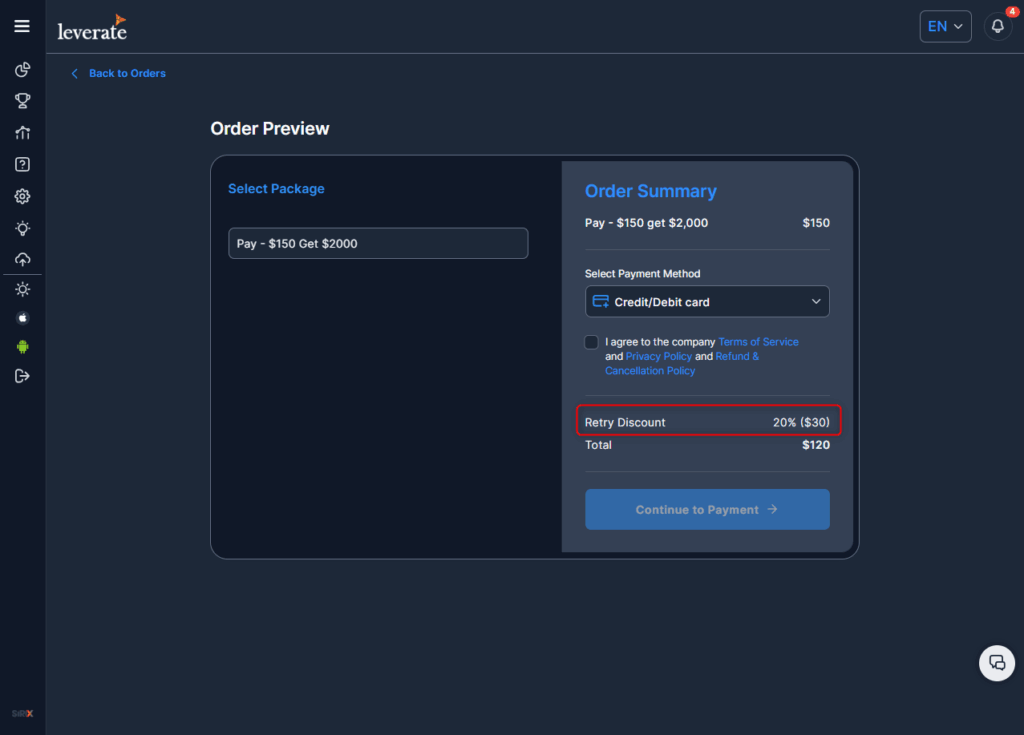Open the chat support bubble
1024x735 pixels.
(x=996, y=662)
